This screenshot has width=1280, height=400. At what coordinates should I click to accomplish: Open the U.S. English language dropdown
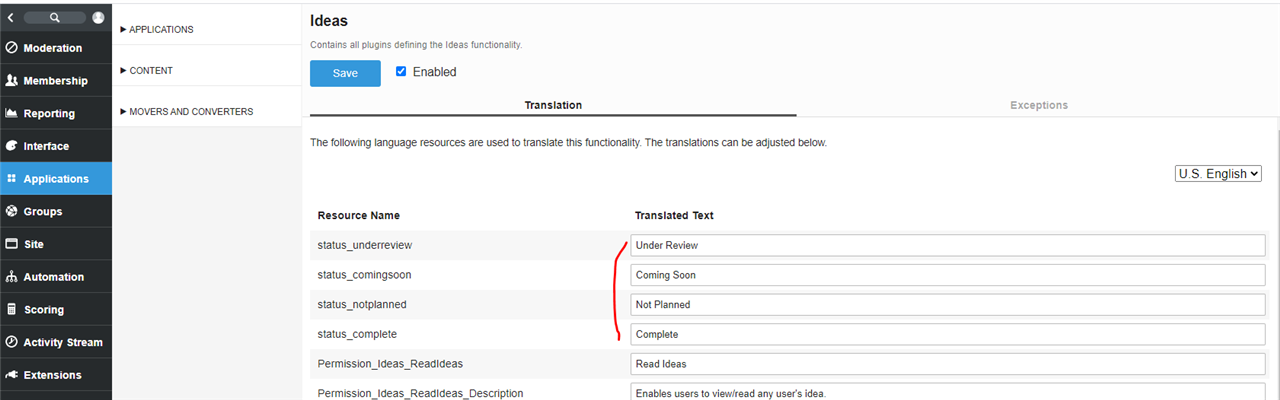pos(1218,174)
